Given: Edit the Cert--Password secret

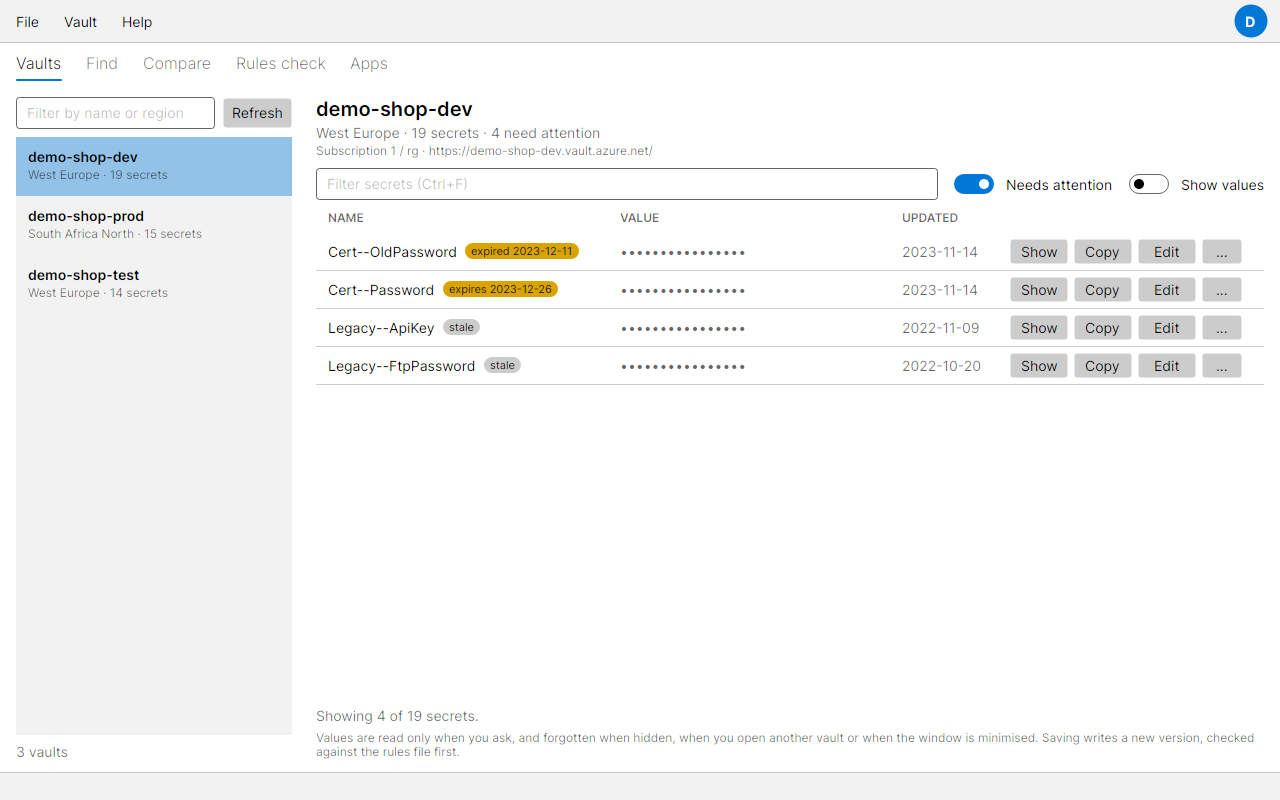Looking at the screenshot, I should pyautogui.click(x=1167, y=290).
